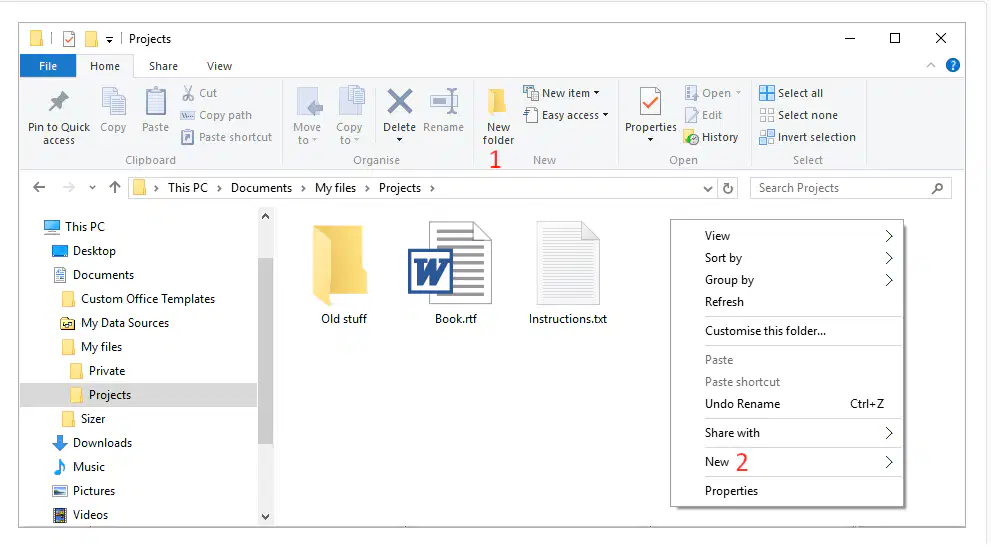The width and height of the screenshot is (991, 552).
Task: Click navigation pane scroll down arrow
Action: [265, 517]
